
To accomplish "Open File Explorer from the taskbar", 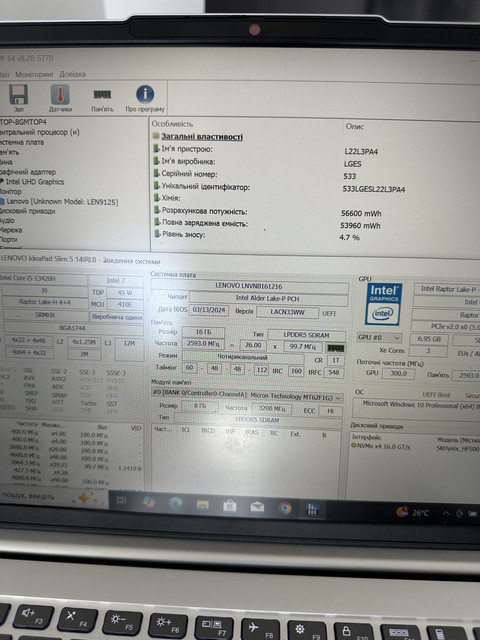I will pyautogui.click(x=202, y=505).
